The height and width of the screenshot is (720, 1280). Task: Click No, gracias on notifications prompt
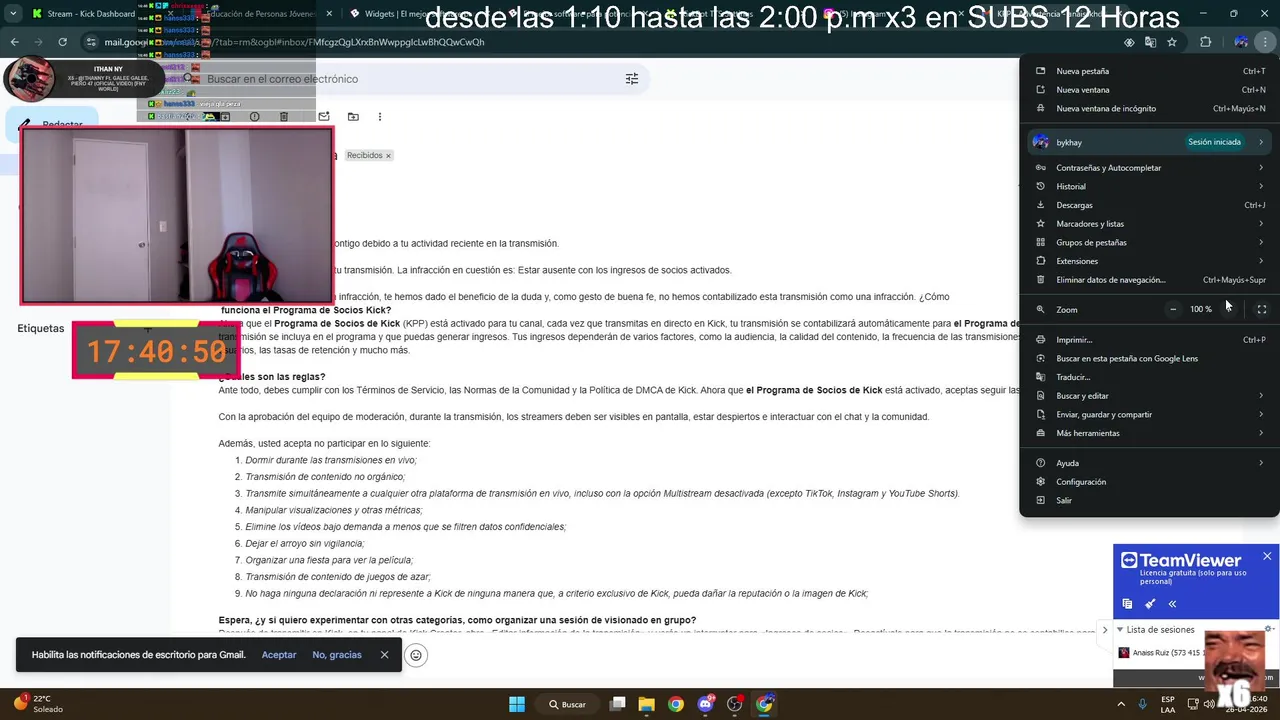337,655
